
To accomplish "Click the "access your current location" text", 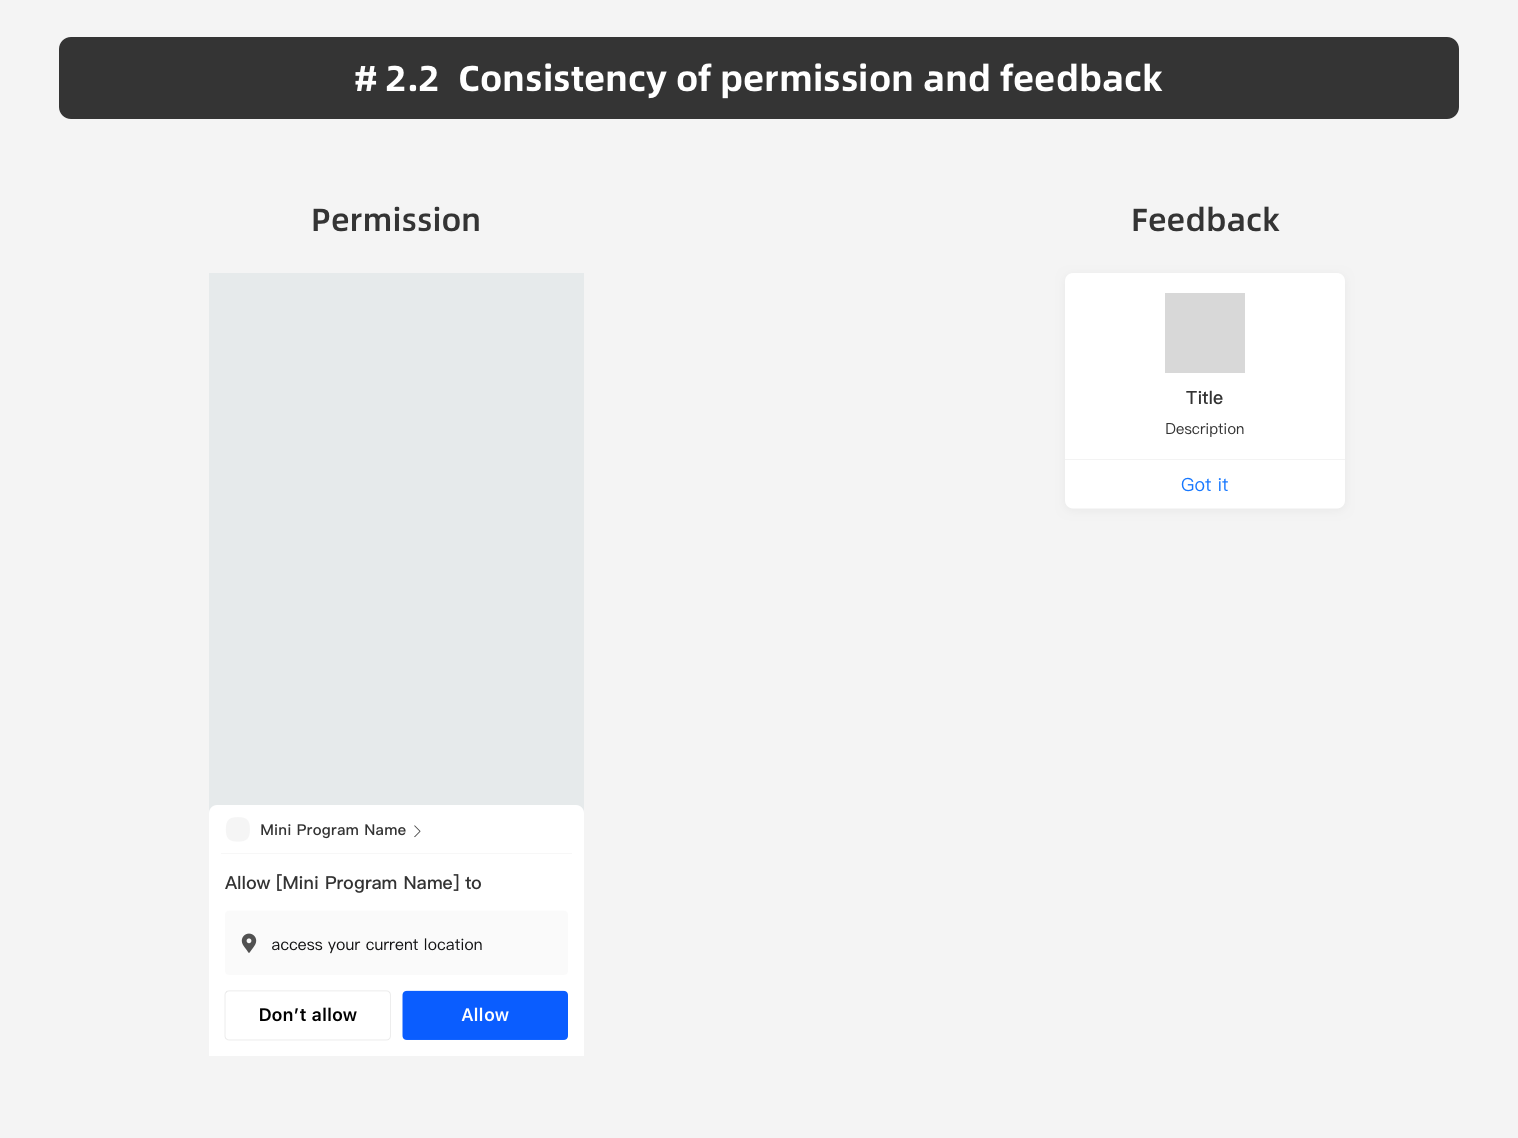I will click(x=376, y=945).
